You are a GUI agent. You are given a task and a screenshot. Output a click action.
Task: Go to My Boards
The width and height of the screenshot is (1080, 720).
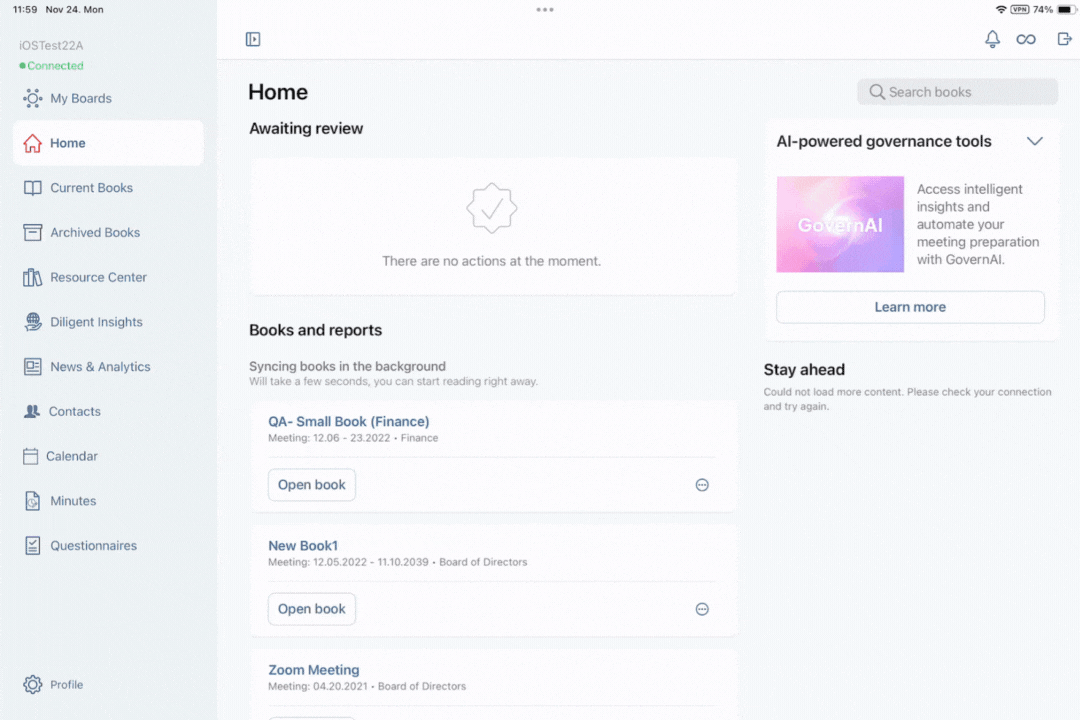tap(81, 99)
